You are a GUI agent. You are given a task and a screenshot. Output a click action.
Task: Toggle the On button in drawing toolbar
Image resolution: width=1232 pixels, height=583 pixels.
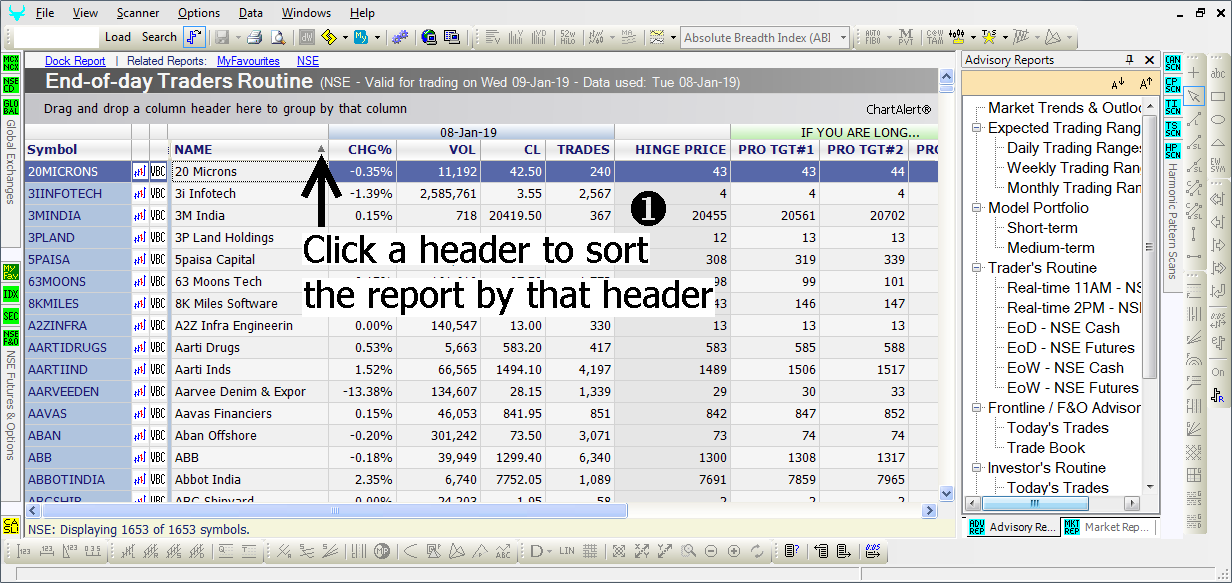[x=1218, y=372]
